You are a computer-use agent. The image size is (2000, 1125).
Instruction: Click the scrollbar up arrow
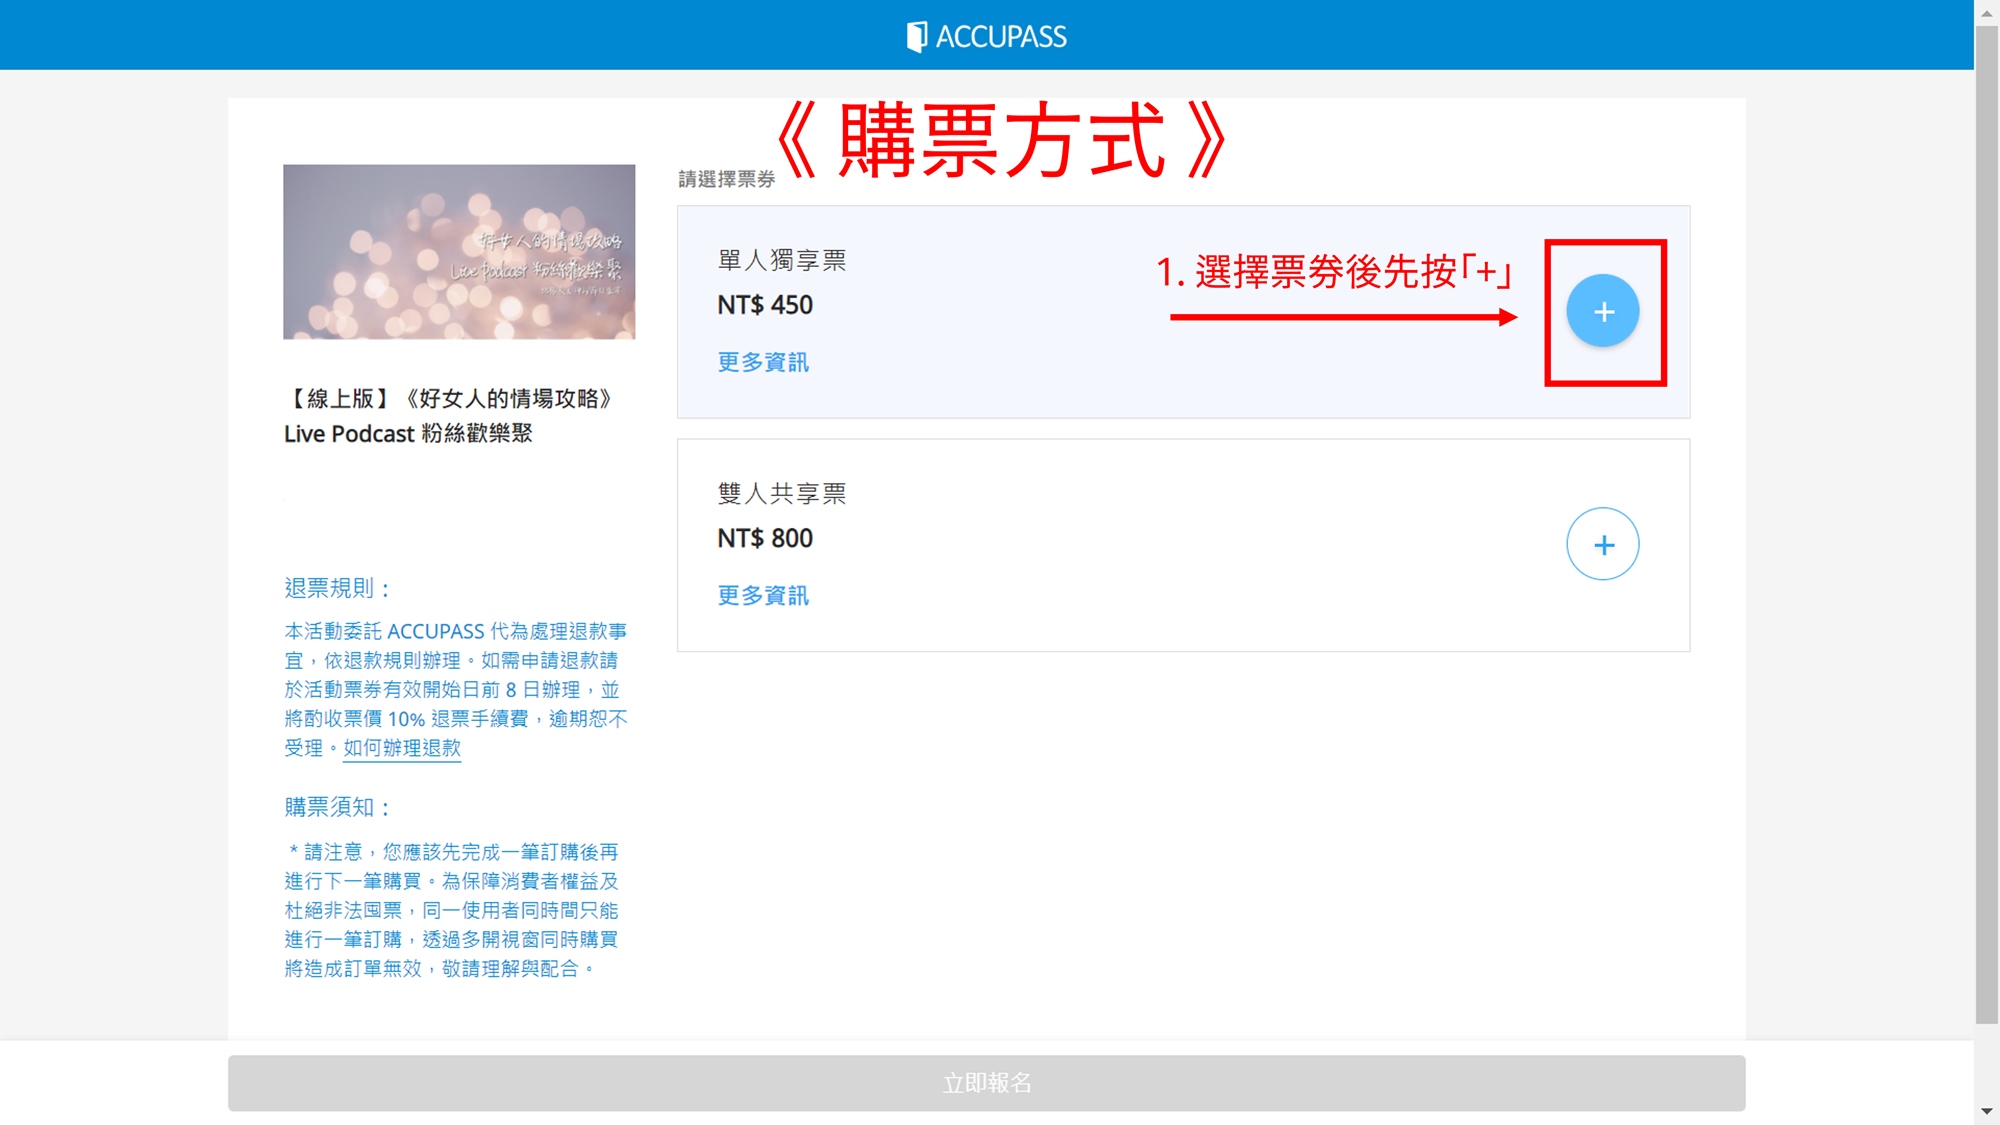pyautogui.click(x=1986, y=13)
